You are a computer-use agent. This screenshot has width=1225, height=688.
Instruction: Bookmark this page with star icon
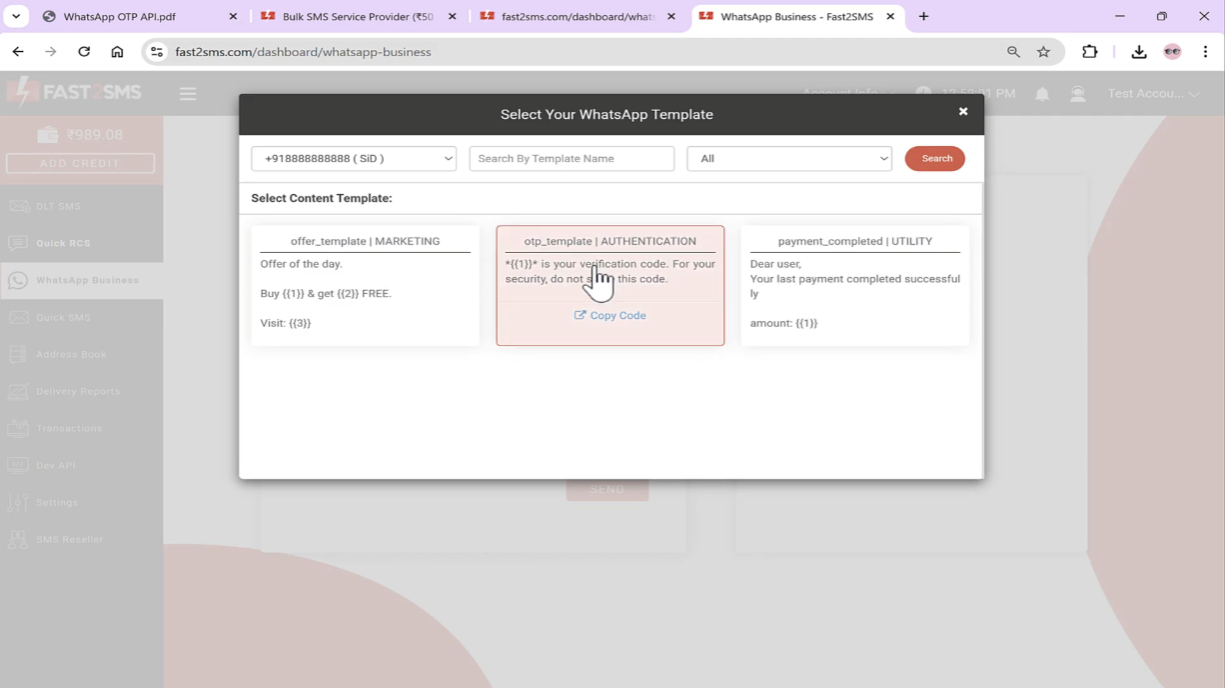tap(1043, 52)
